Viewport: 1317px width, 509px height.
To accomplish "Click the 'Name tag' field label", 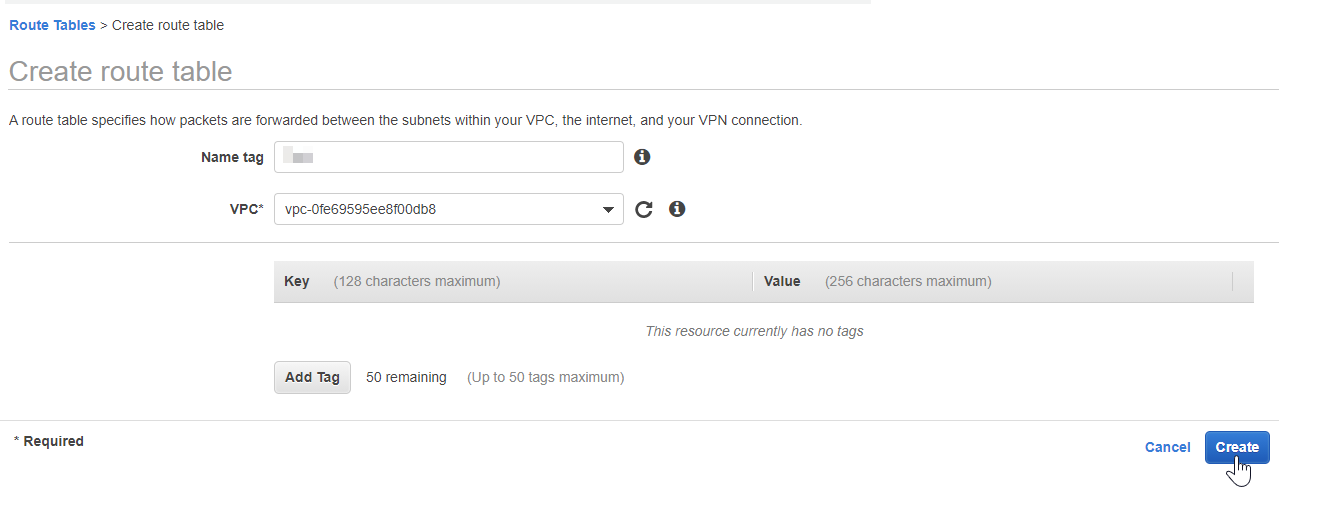I will pyautogui.click(x=232, y=157).
